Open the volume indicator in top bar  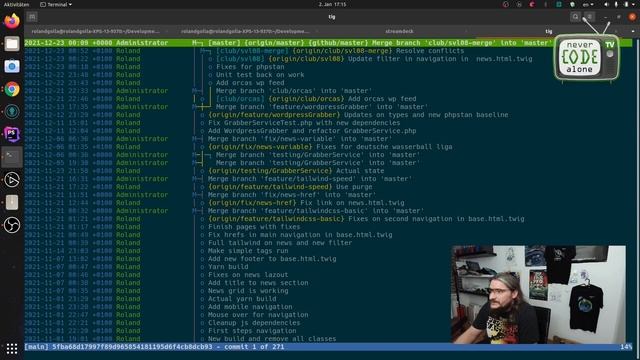tap(607, 4)
